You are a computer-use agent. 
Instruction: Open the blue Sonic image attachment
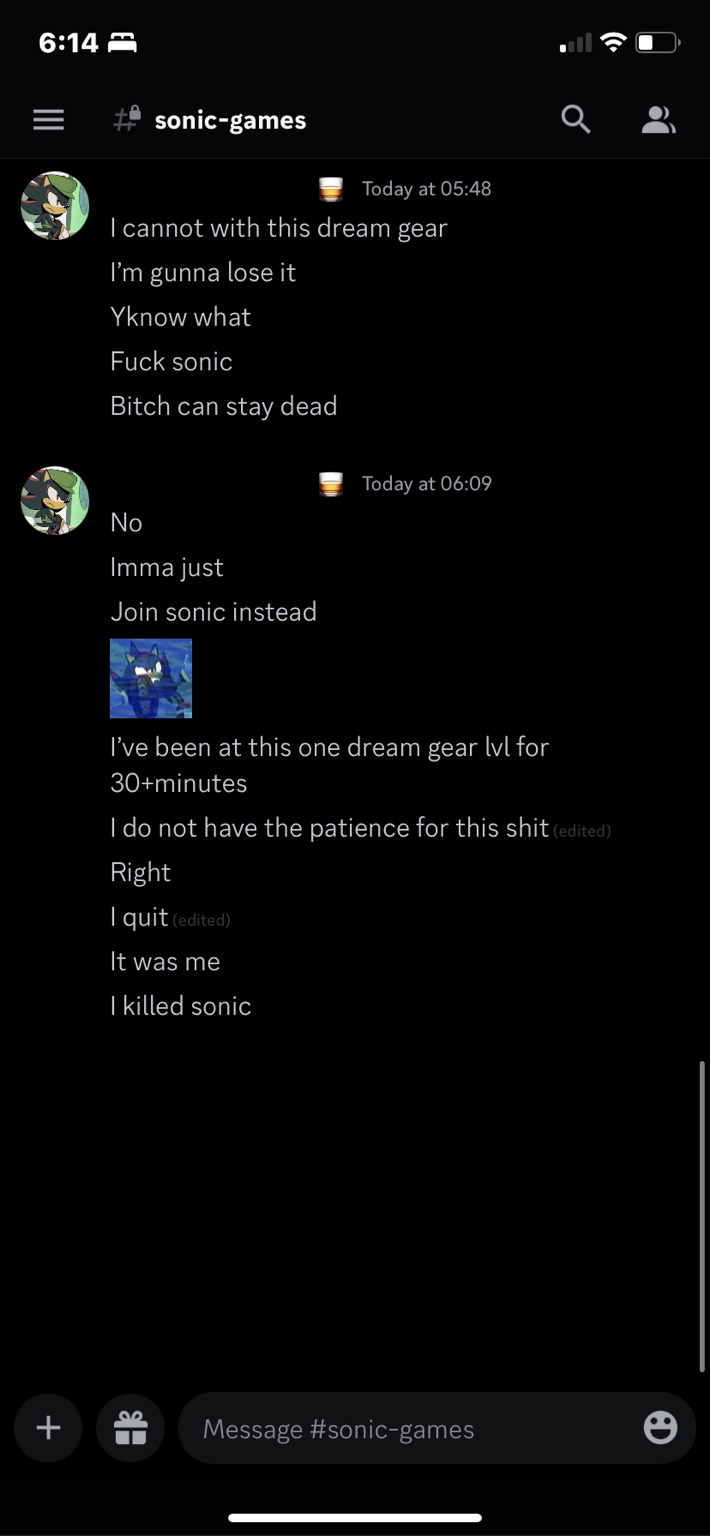(151, 678)
